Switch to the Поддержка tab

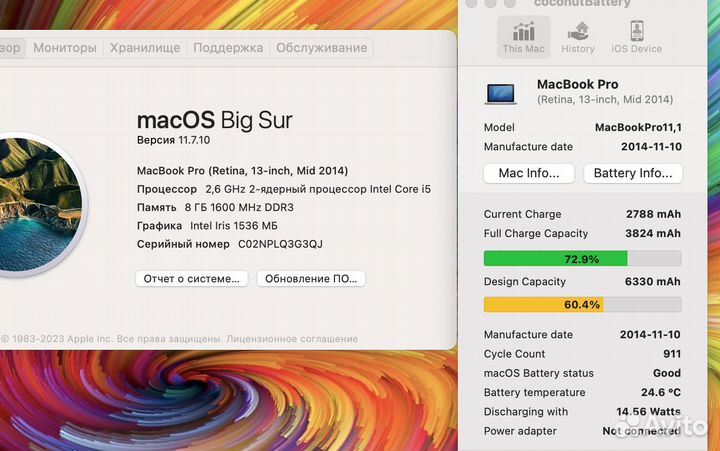[228, 48]
